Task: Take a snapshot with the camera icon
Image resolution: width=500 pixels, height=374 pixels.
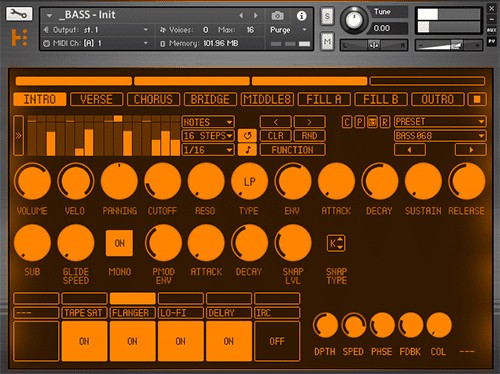Action: click(277, 15)
